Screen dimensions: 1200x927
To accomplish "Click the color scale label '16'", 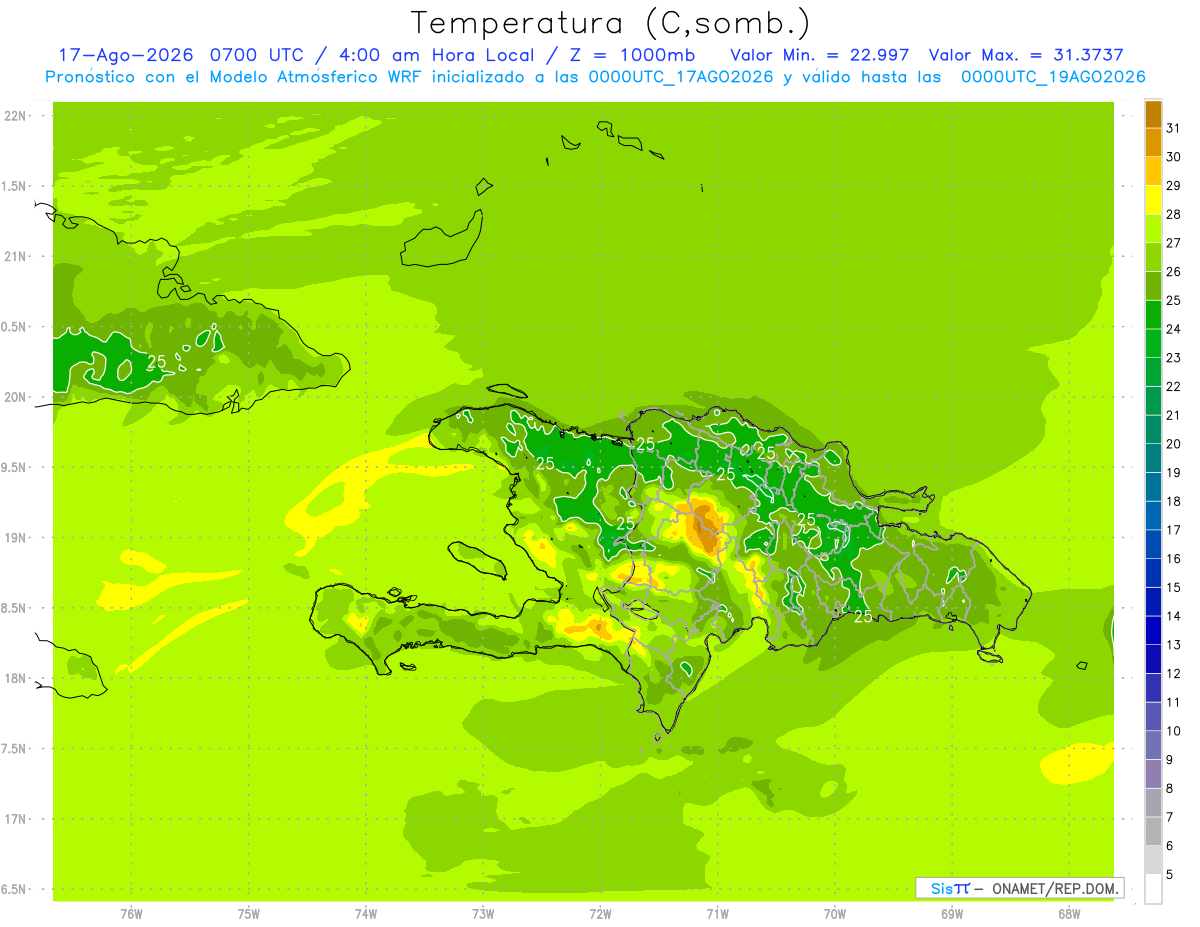I will coord(1173,559).
